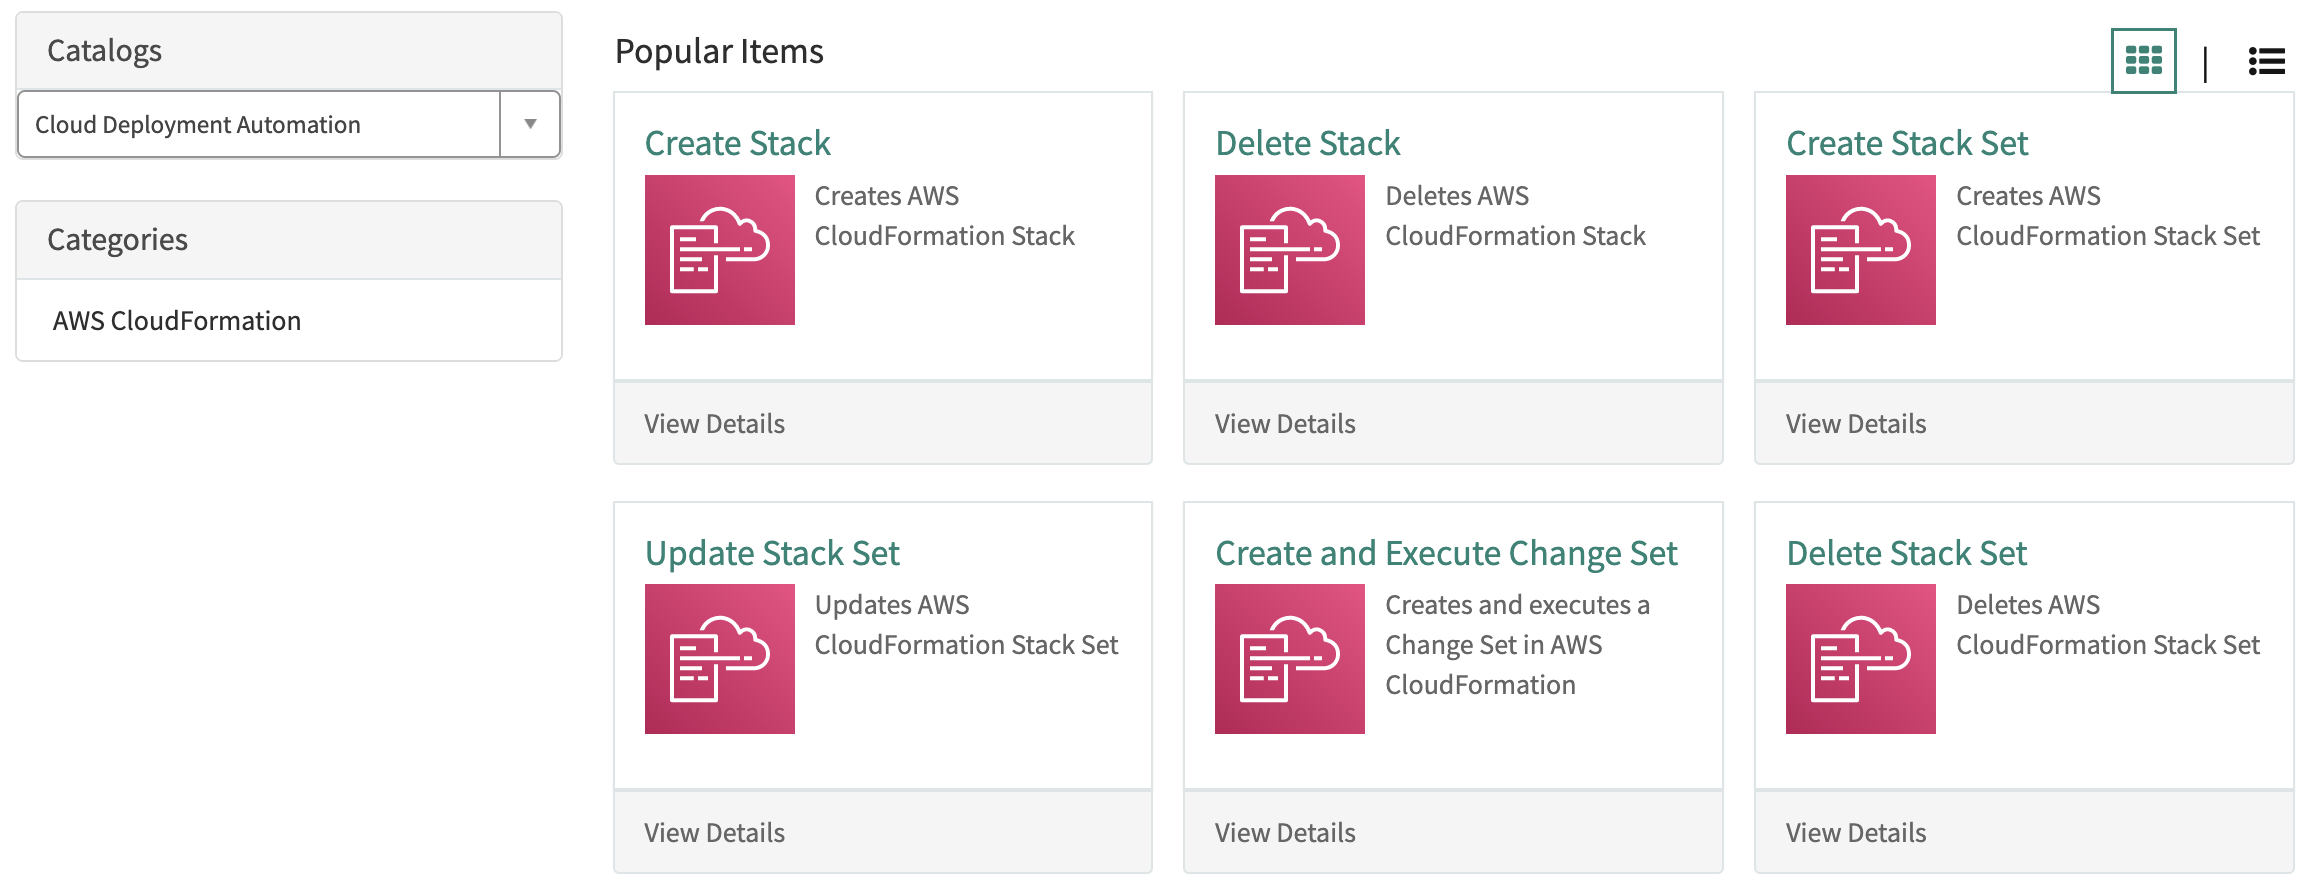2310x894 pixels.
Task: Click 'Creates and executes a Change Set' description
Action: pos(1517,645)
